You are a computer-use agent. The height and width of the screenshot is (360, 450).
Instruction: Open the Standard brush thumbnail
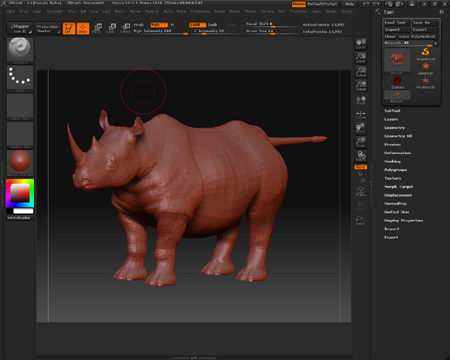[20, 50]
